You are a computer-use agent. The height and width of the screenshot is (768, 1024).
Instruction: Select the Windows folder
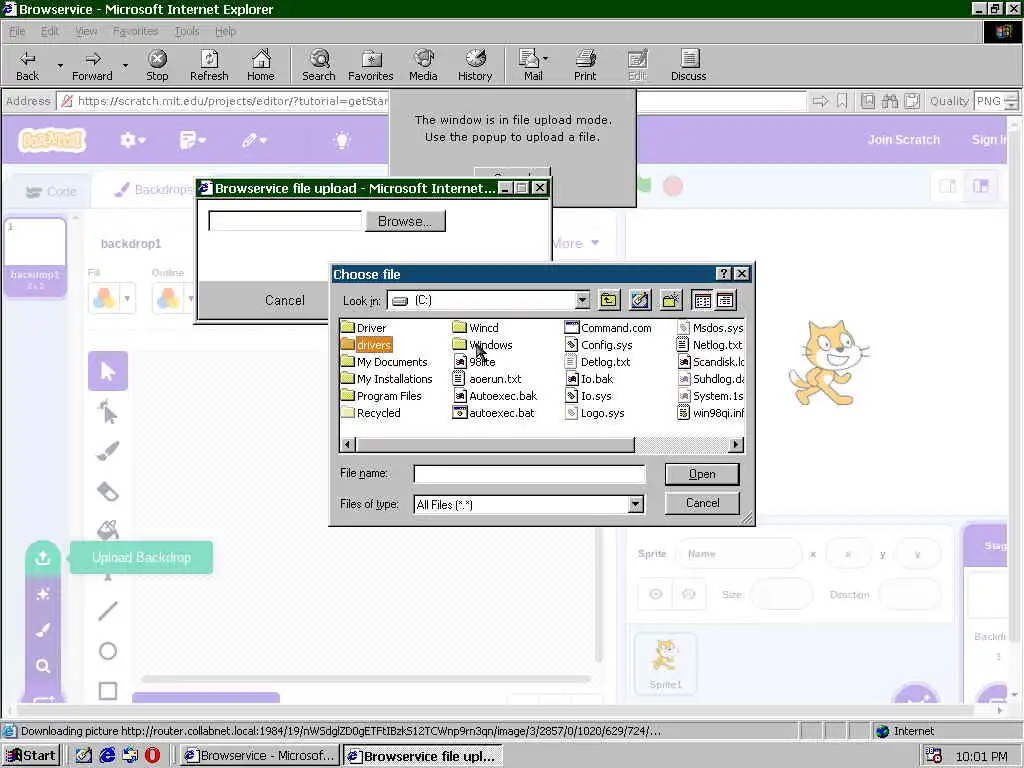pos(482,345)
